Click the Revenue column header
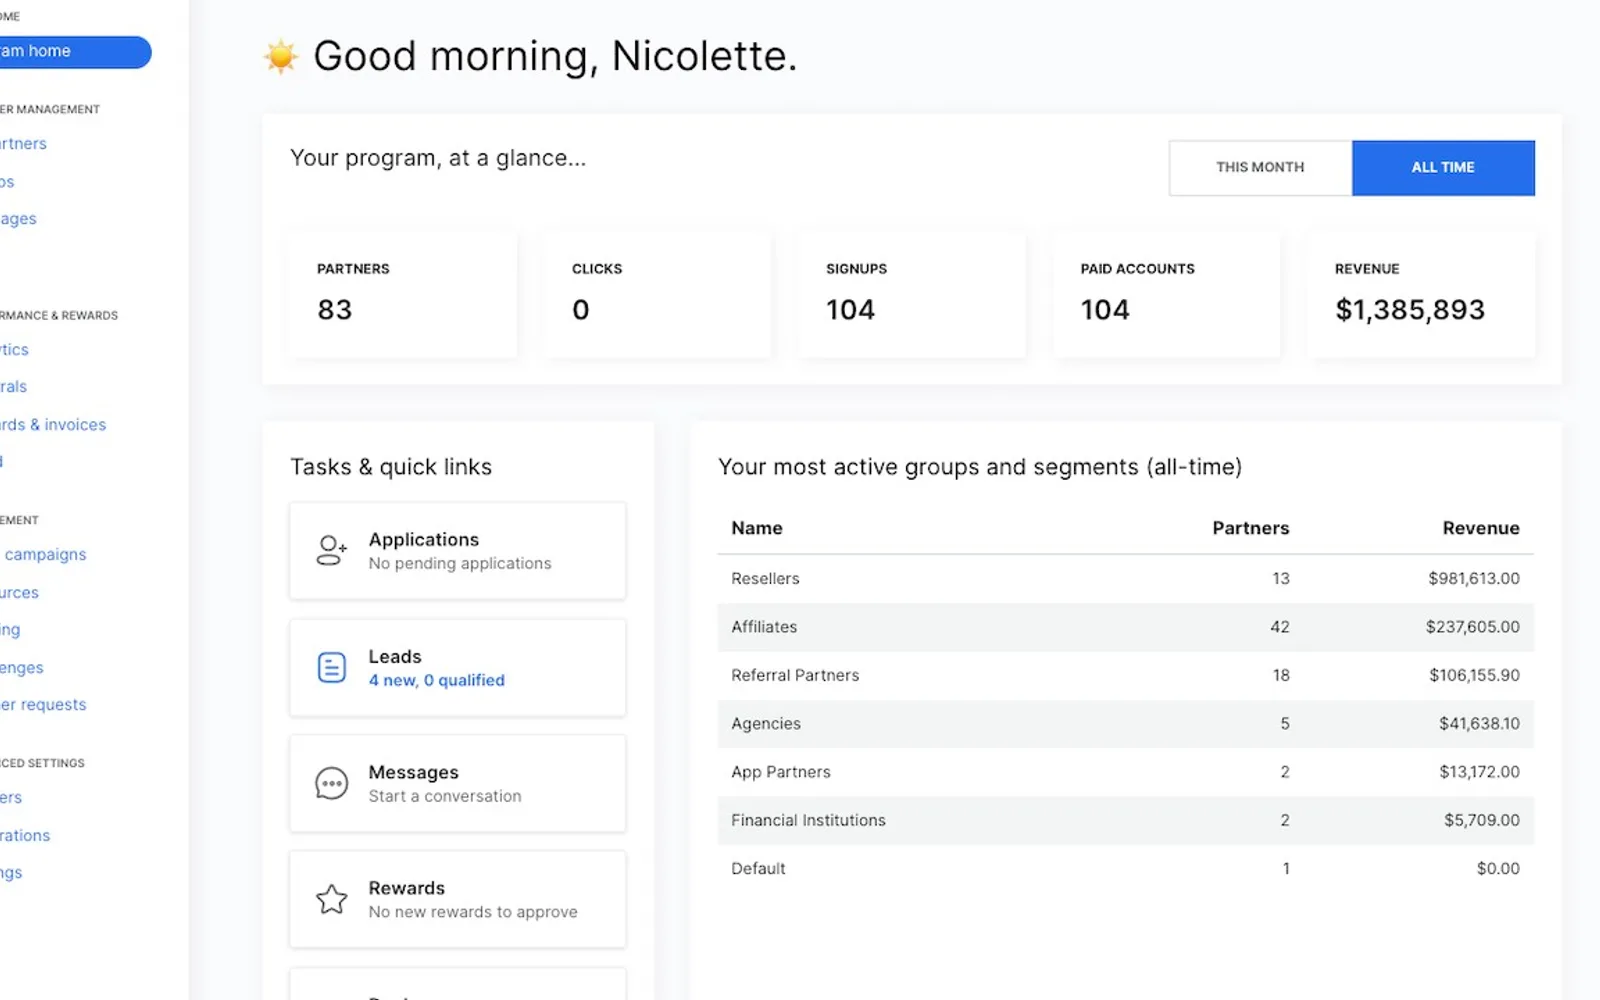This screenshot has width=1600, height=1000. click(x=1481, y=528)
